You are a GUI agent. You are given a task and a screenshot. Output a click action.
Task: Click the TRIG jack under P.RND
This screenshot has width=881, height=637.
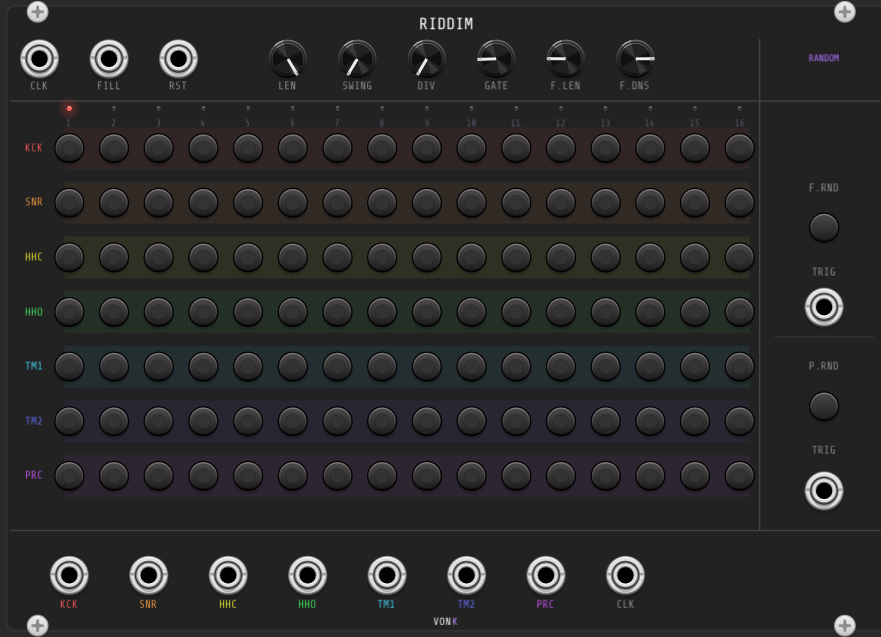click(x=824, y=491)
